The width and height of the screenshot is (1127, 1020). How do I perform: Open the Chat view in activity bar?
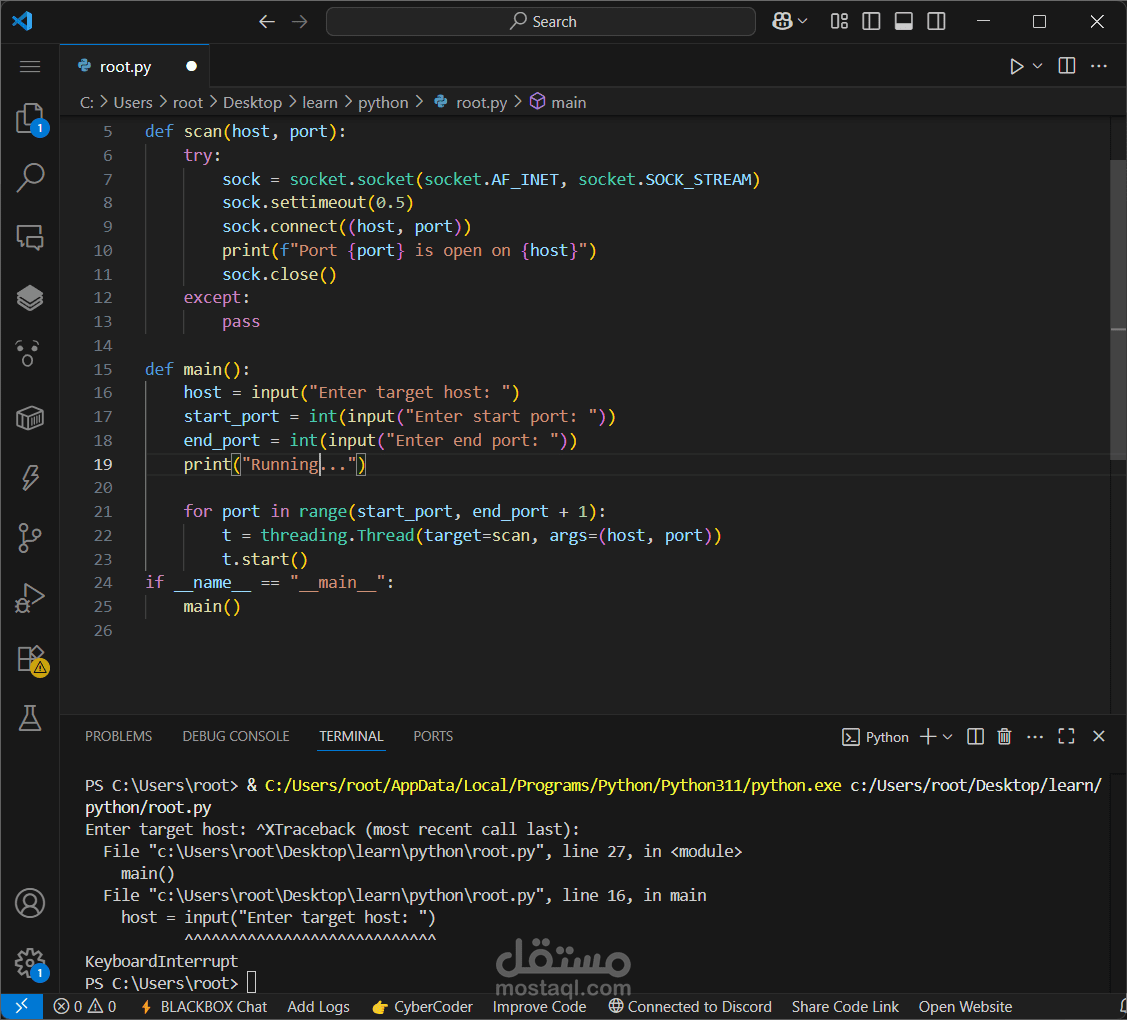30,237
